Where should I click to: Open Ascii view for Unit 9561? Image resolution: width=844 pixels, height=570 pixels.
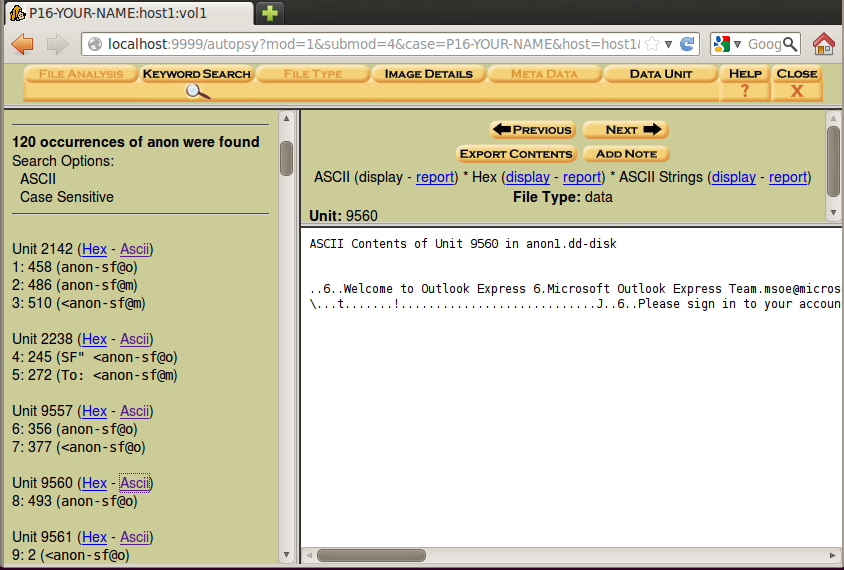135,537
